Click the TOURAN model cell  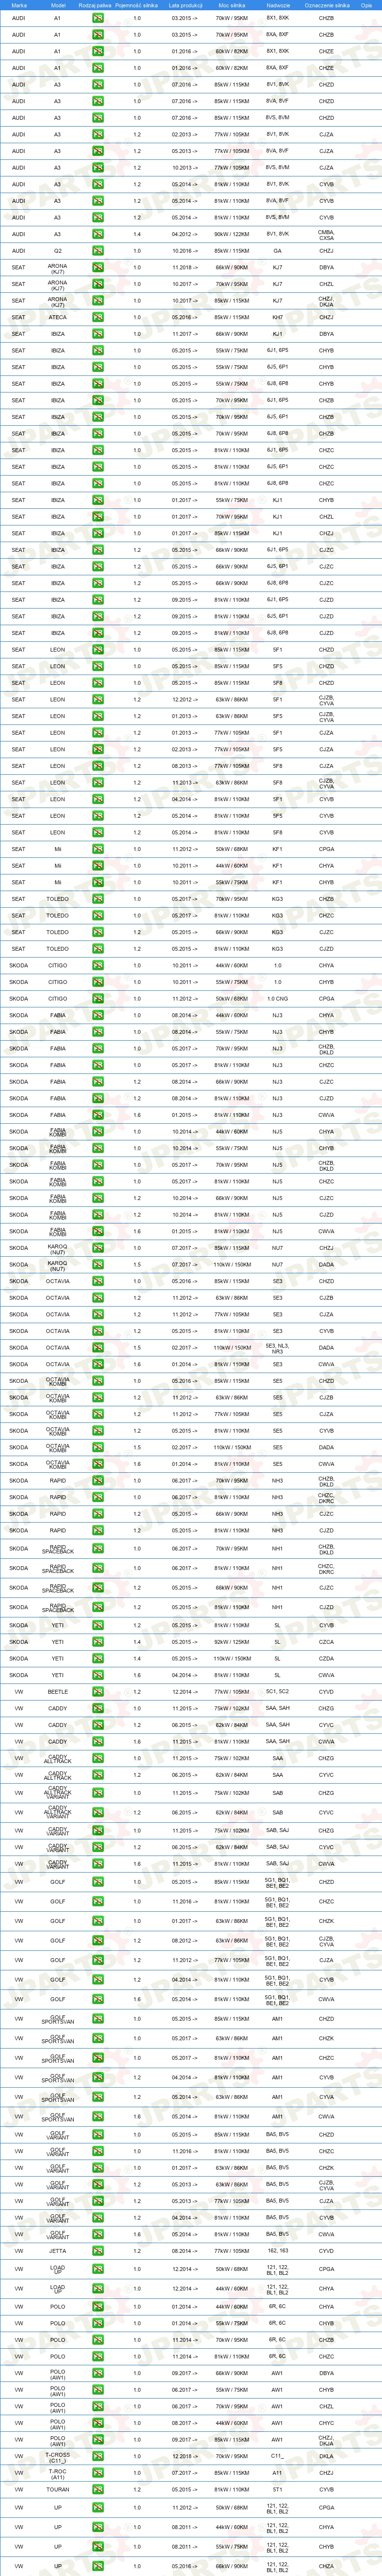point(57,2489)
